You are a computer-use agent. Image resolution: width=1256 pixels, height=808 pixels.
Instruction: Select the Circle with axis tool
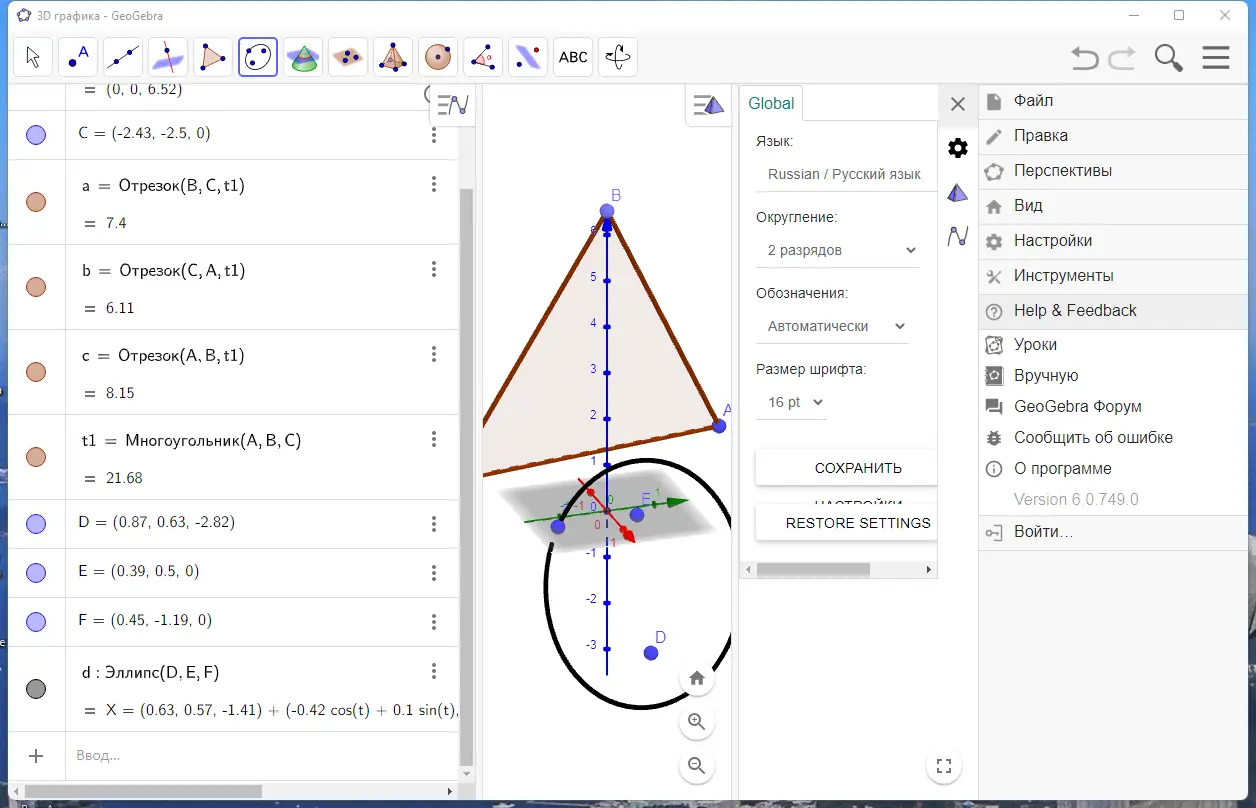coord(258,57)
